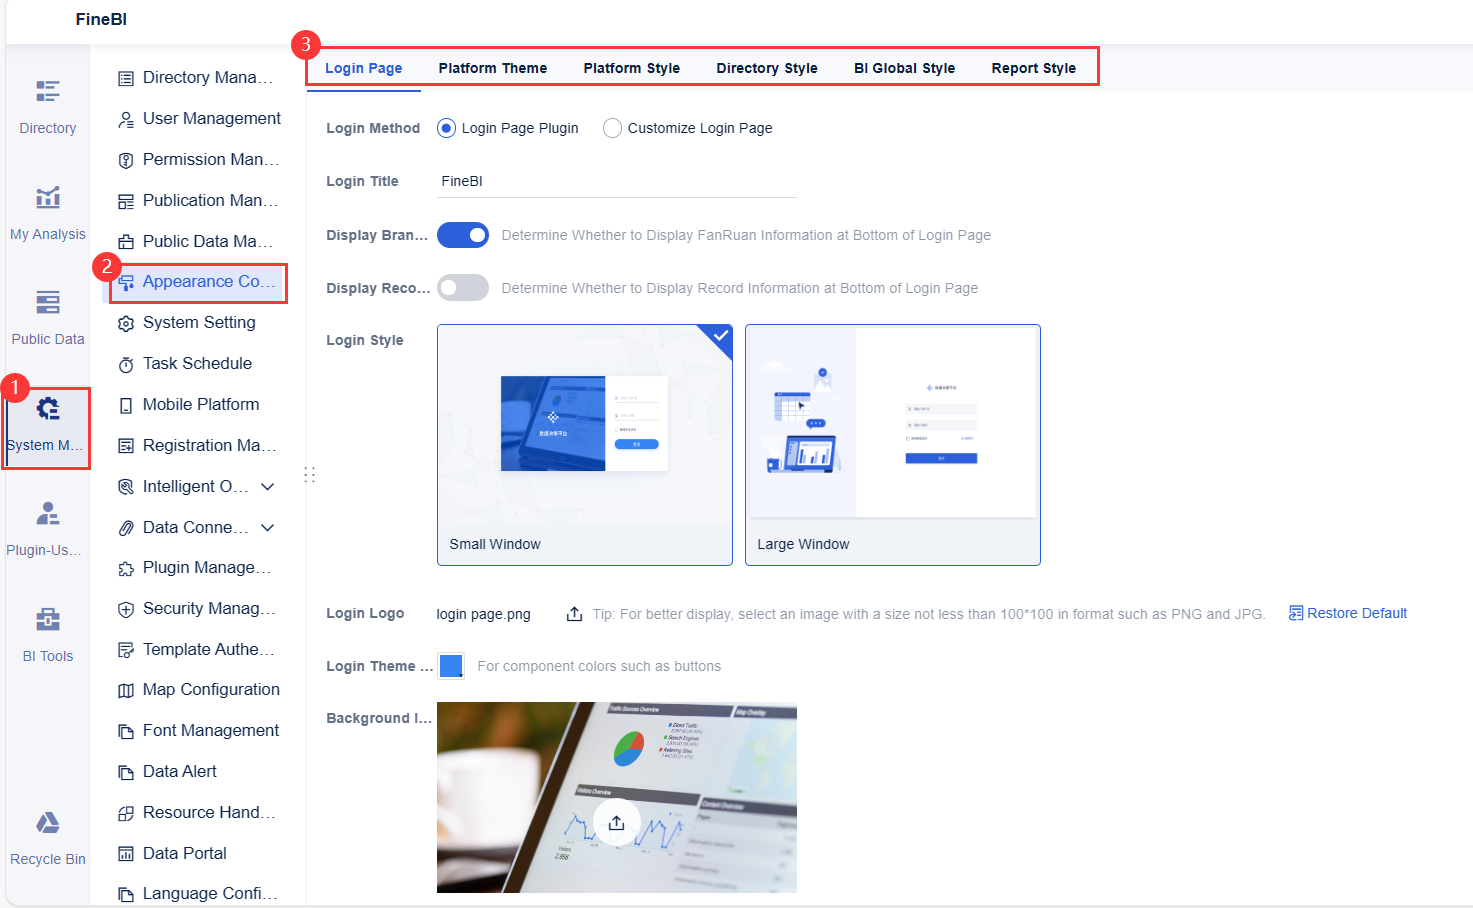The image size is (1473, 908).
Task: Select the Large Window login style
Action: (892, 444)
